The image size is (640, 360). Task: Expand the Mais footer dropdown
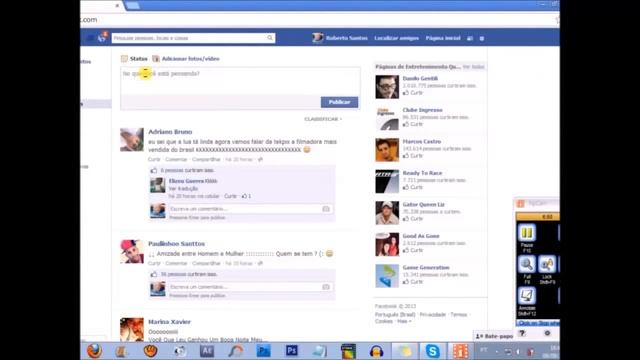[x=404, y=322]
